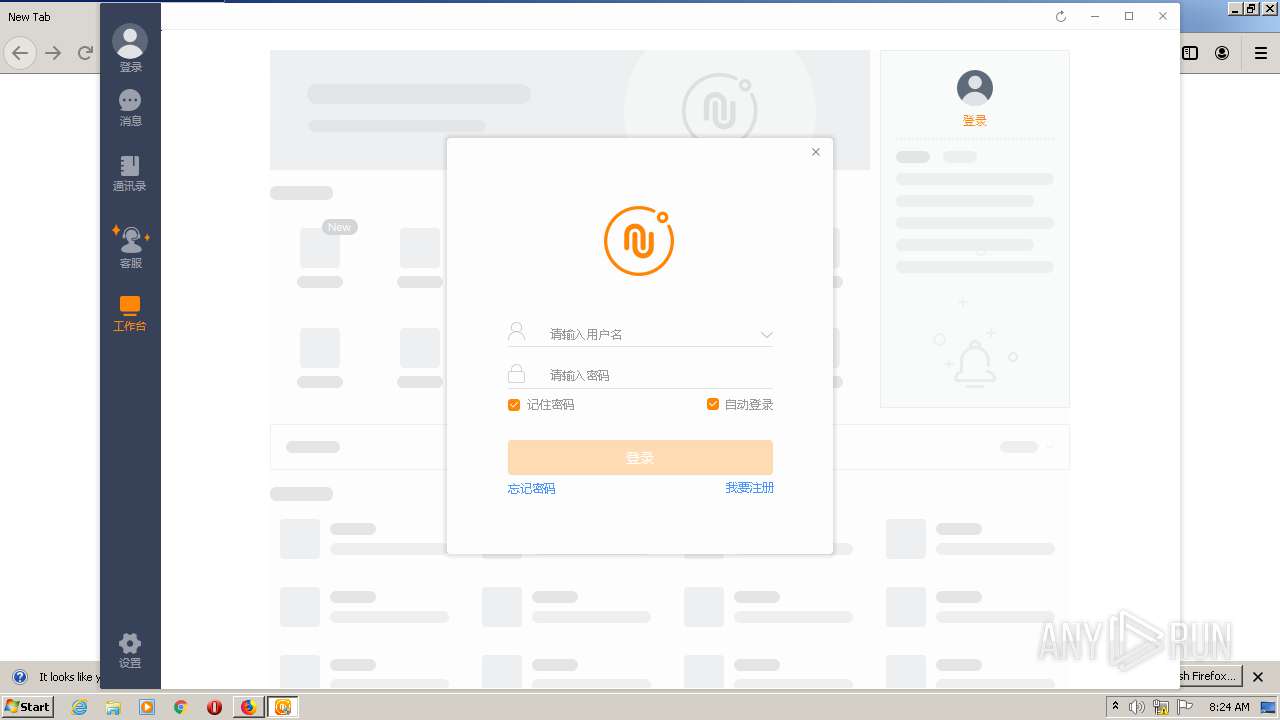The image size is (1280, 720).
Task: Click the 登录 link in right panel
Action: 975,120
